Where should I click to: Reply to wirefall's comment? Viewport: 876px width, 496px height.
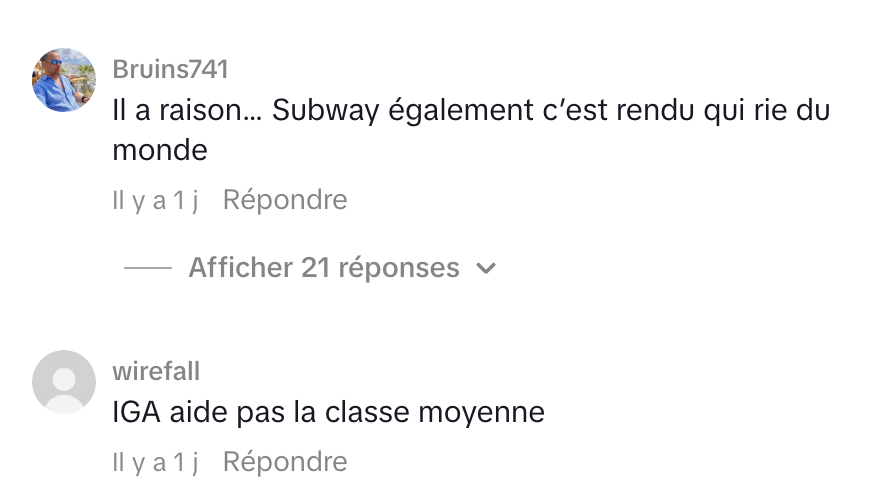click(285, 462)
